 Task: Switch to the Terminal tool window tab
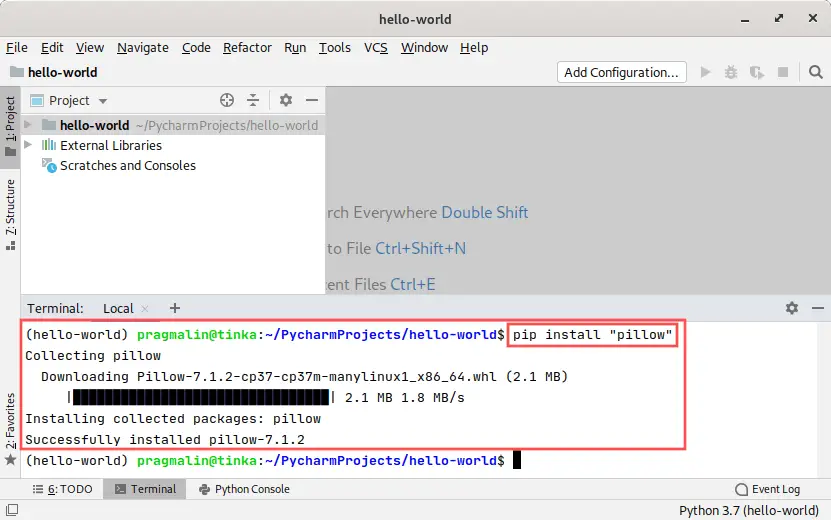pos(145,489)
